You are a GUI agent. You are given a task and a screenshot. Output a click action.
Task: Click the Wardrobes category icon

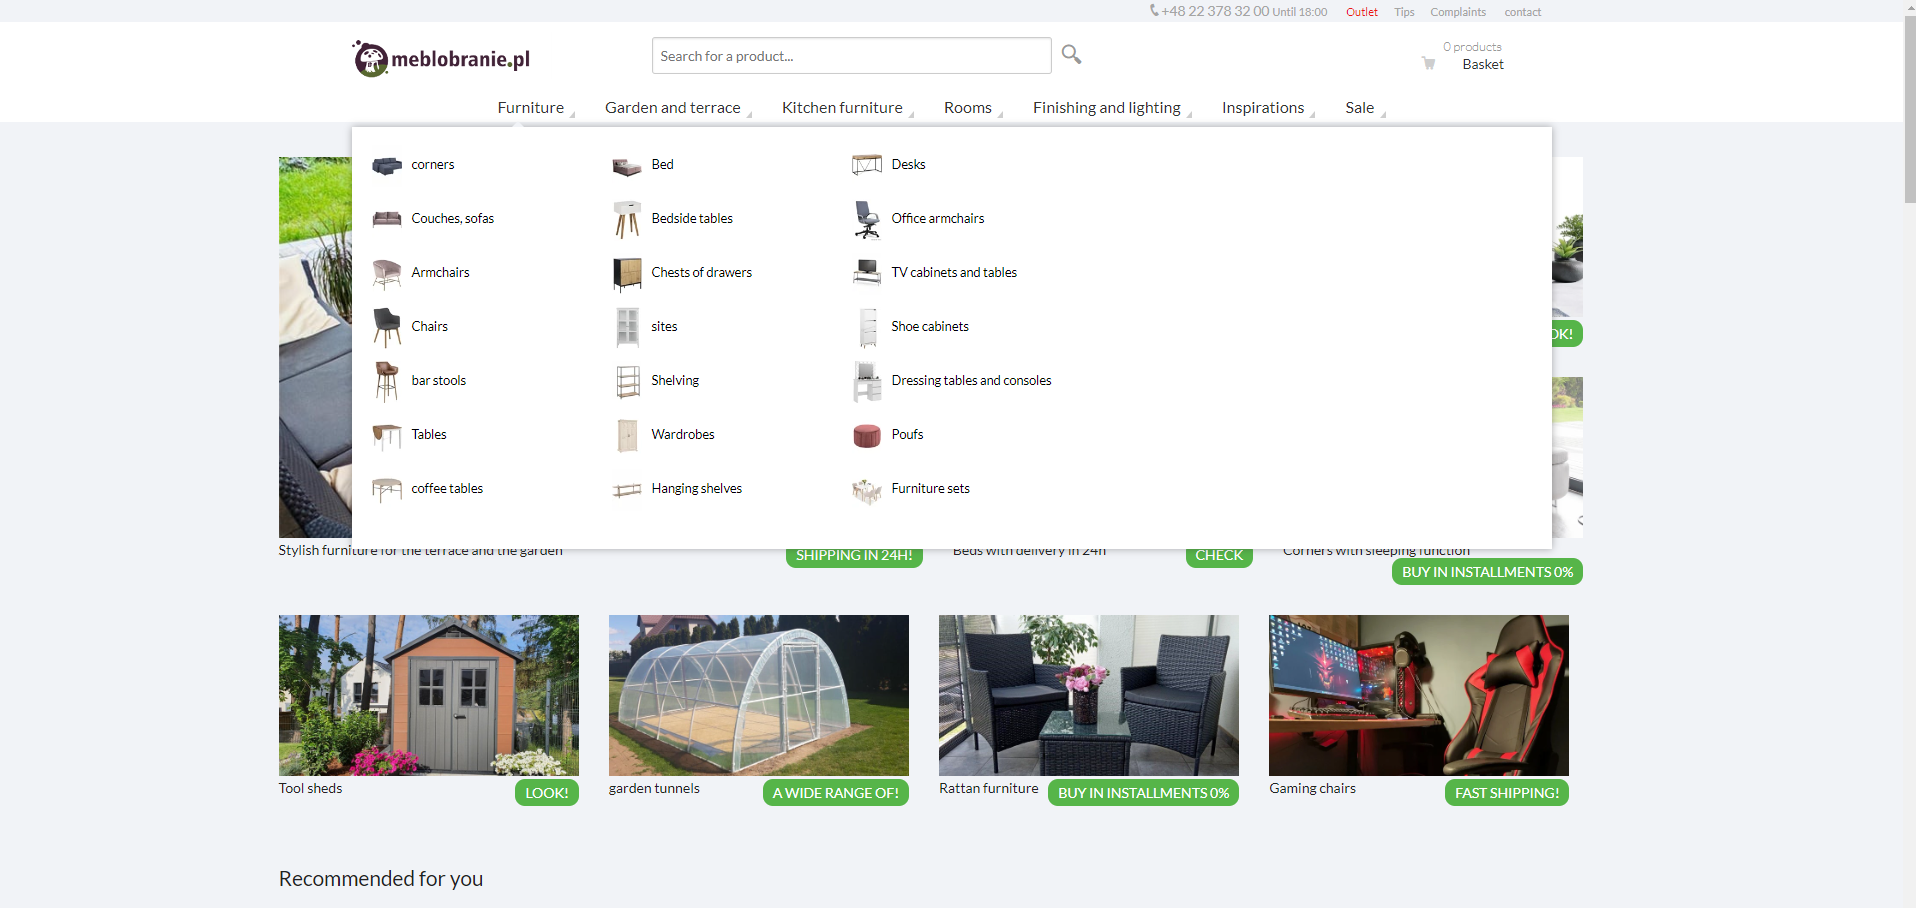click(627, 435)
